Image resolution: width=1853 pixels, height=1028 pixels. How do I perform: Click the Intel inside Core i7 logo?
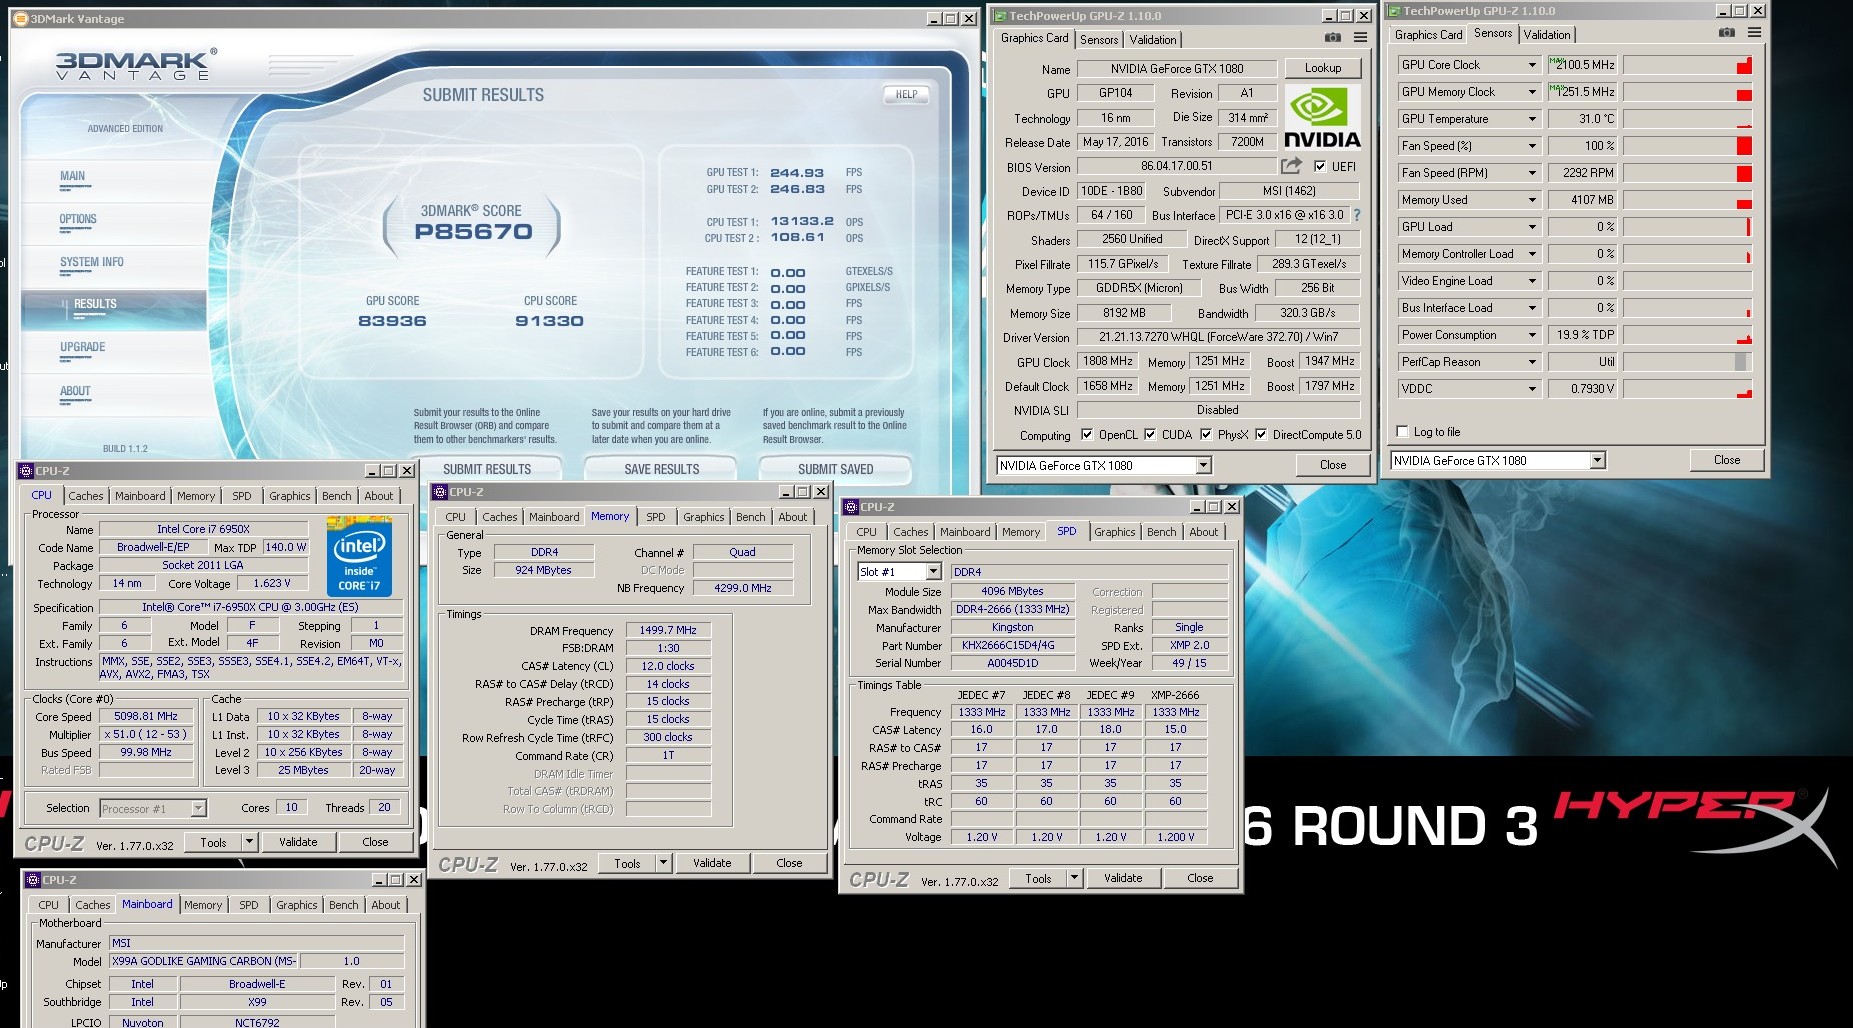pos(359,557)
